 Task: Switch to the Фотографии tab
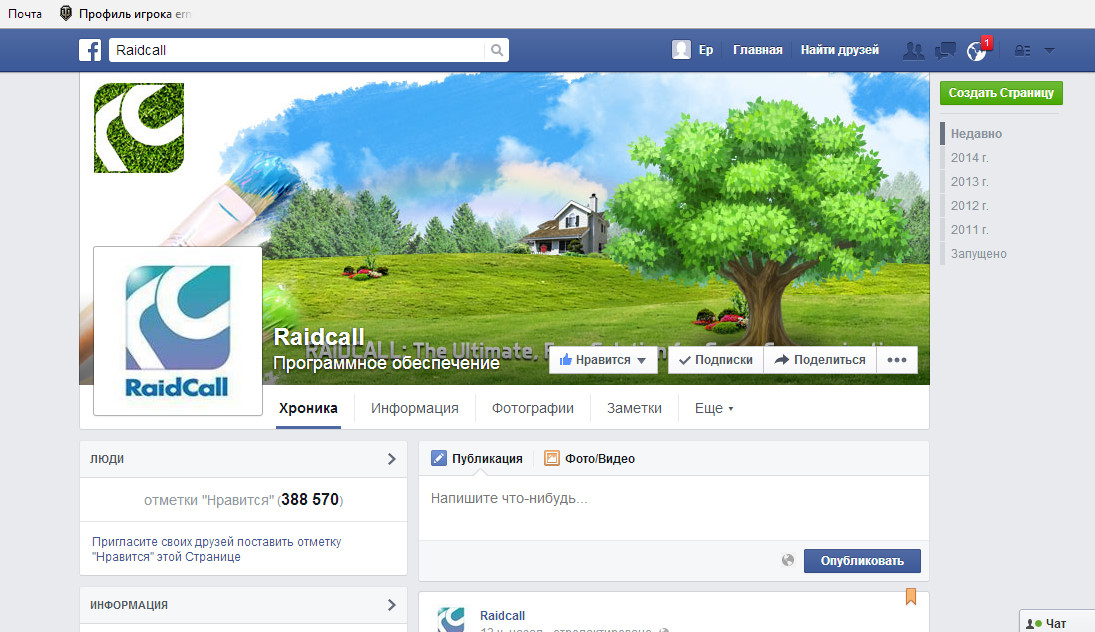(533, 409)
